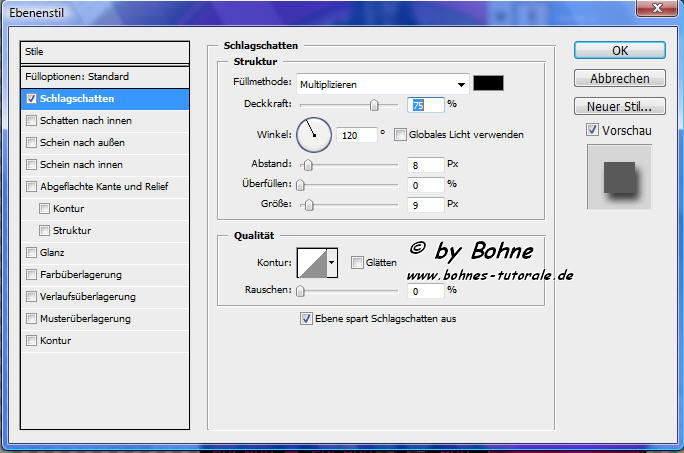The width and height of the screenshot is (684, 453).
Task: Click the Abstand distance input field
Action: [x=425, y=164]
